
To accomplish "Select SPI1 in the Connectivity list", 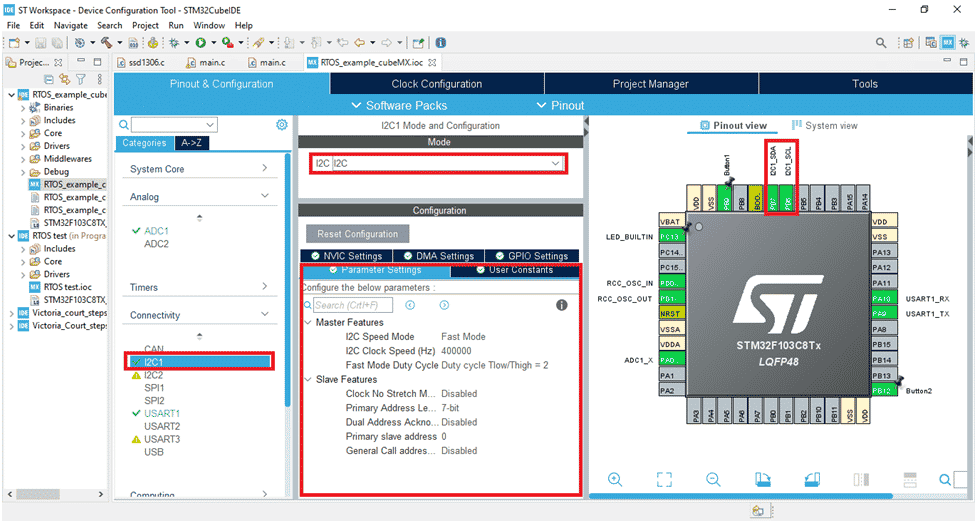I will pos(155,388).
